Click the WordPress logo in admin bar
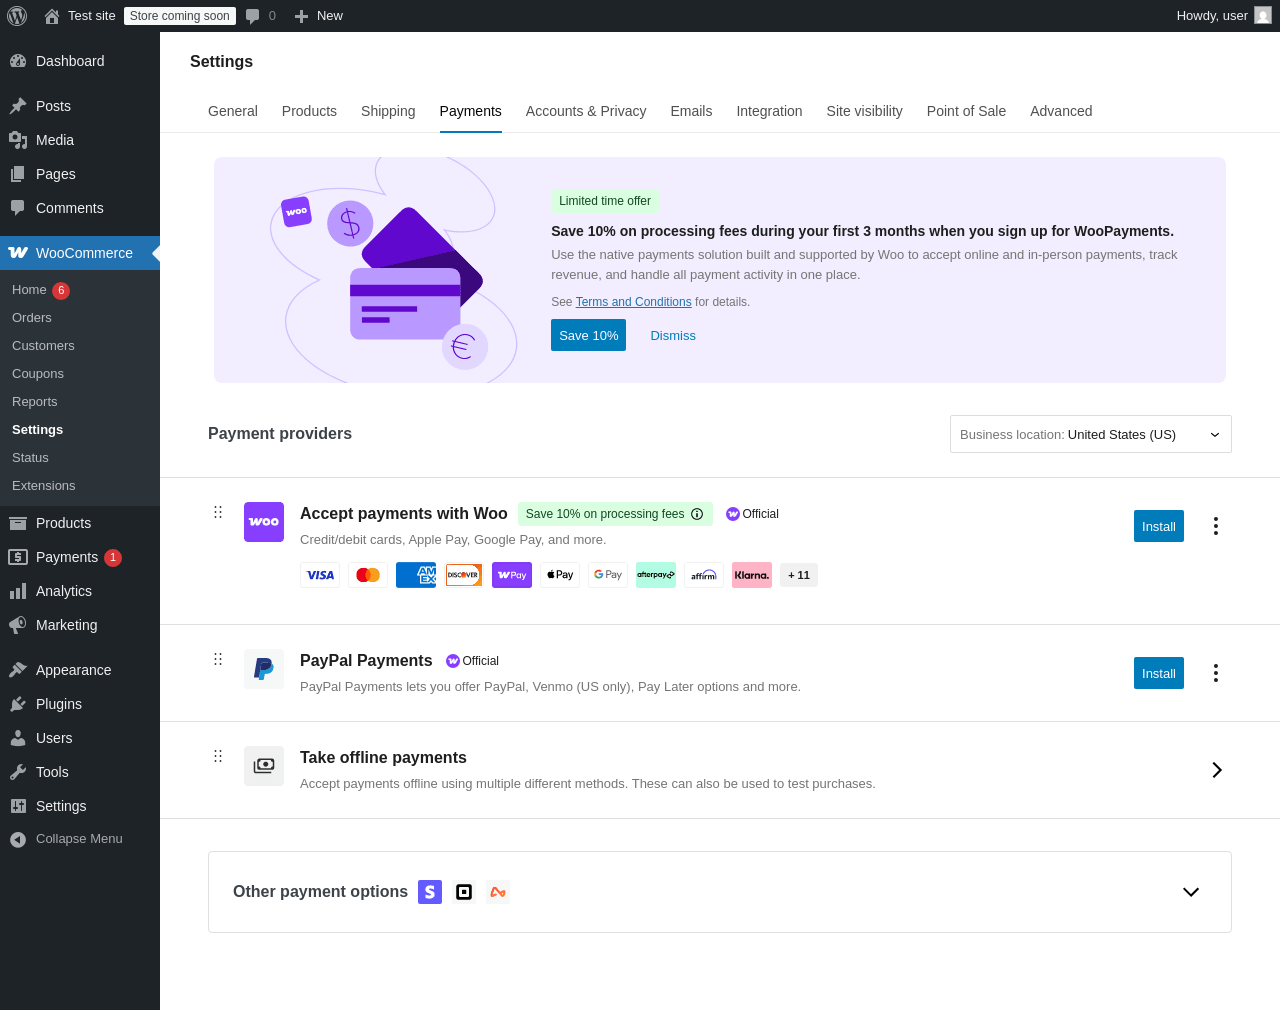 click(x=17, y=16)
